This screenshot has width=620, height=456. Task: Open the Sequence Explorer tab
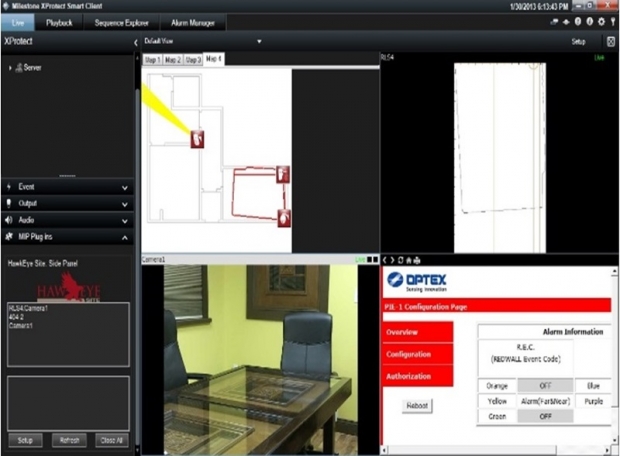(121, 23)
